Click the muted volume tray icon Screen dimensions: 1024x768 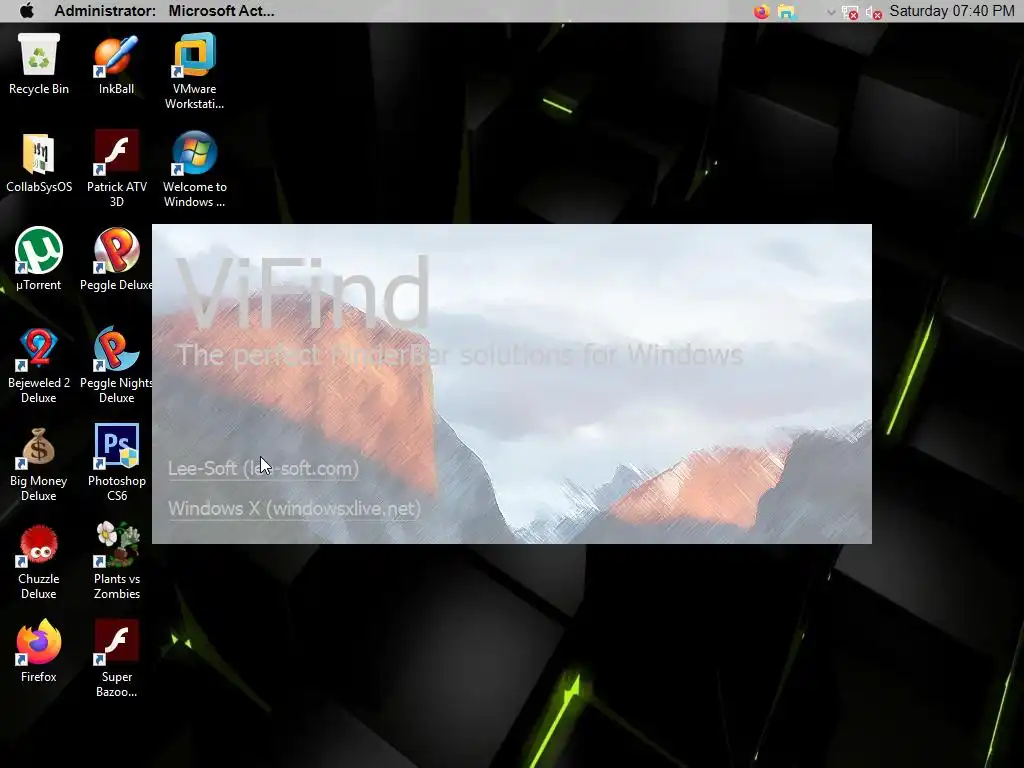(874, 12)
